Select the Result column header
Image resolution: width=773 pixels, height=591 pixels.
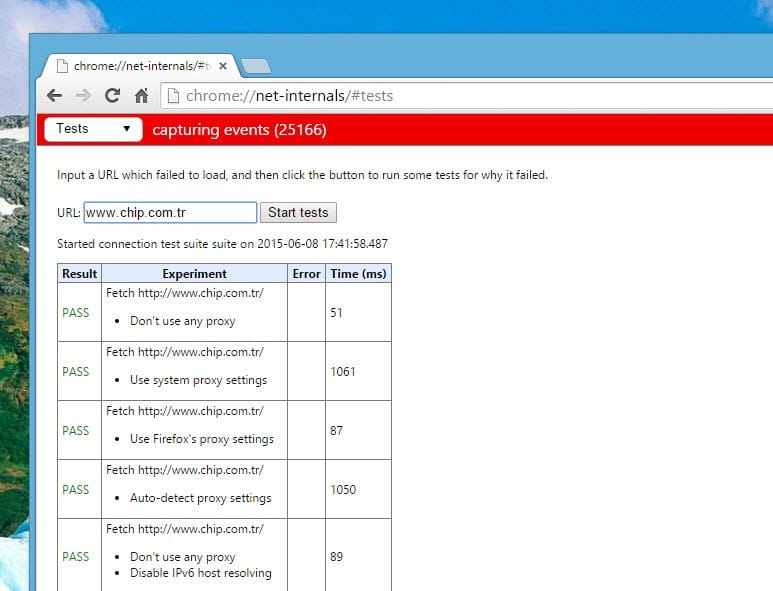(x=79, y=274)
